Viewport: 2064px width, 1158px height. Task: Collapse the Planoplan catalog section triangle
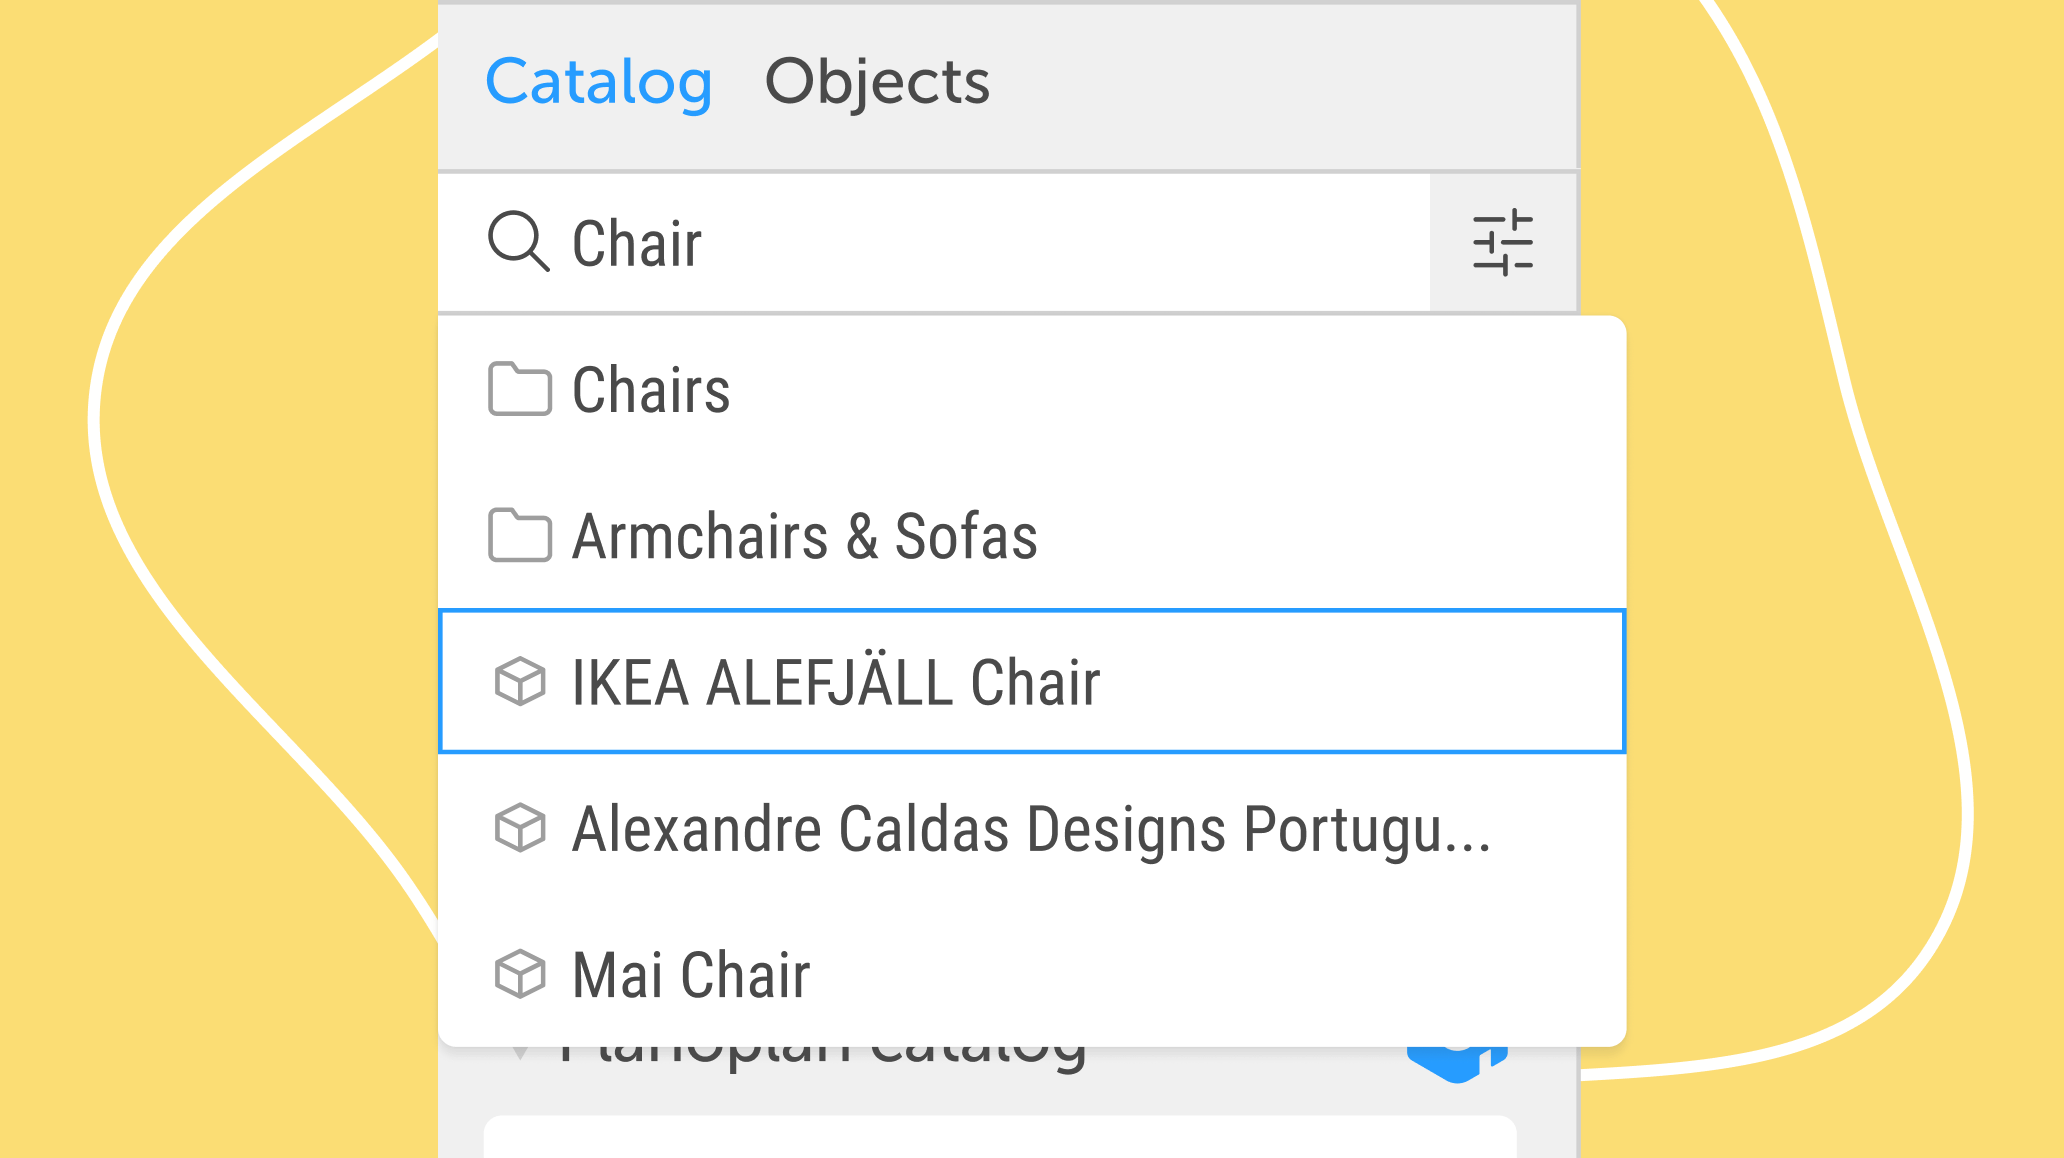pos(520,1053)
